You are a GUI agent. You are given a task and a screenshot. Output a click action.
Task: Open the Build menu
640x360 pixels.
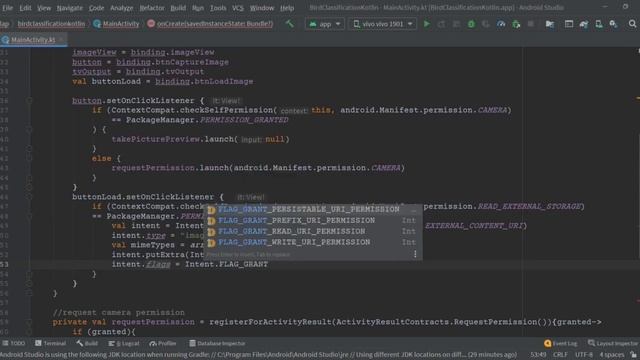point(178,8)
